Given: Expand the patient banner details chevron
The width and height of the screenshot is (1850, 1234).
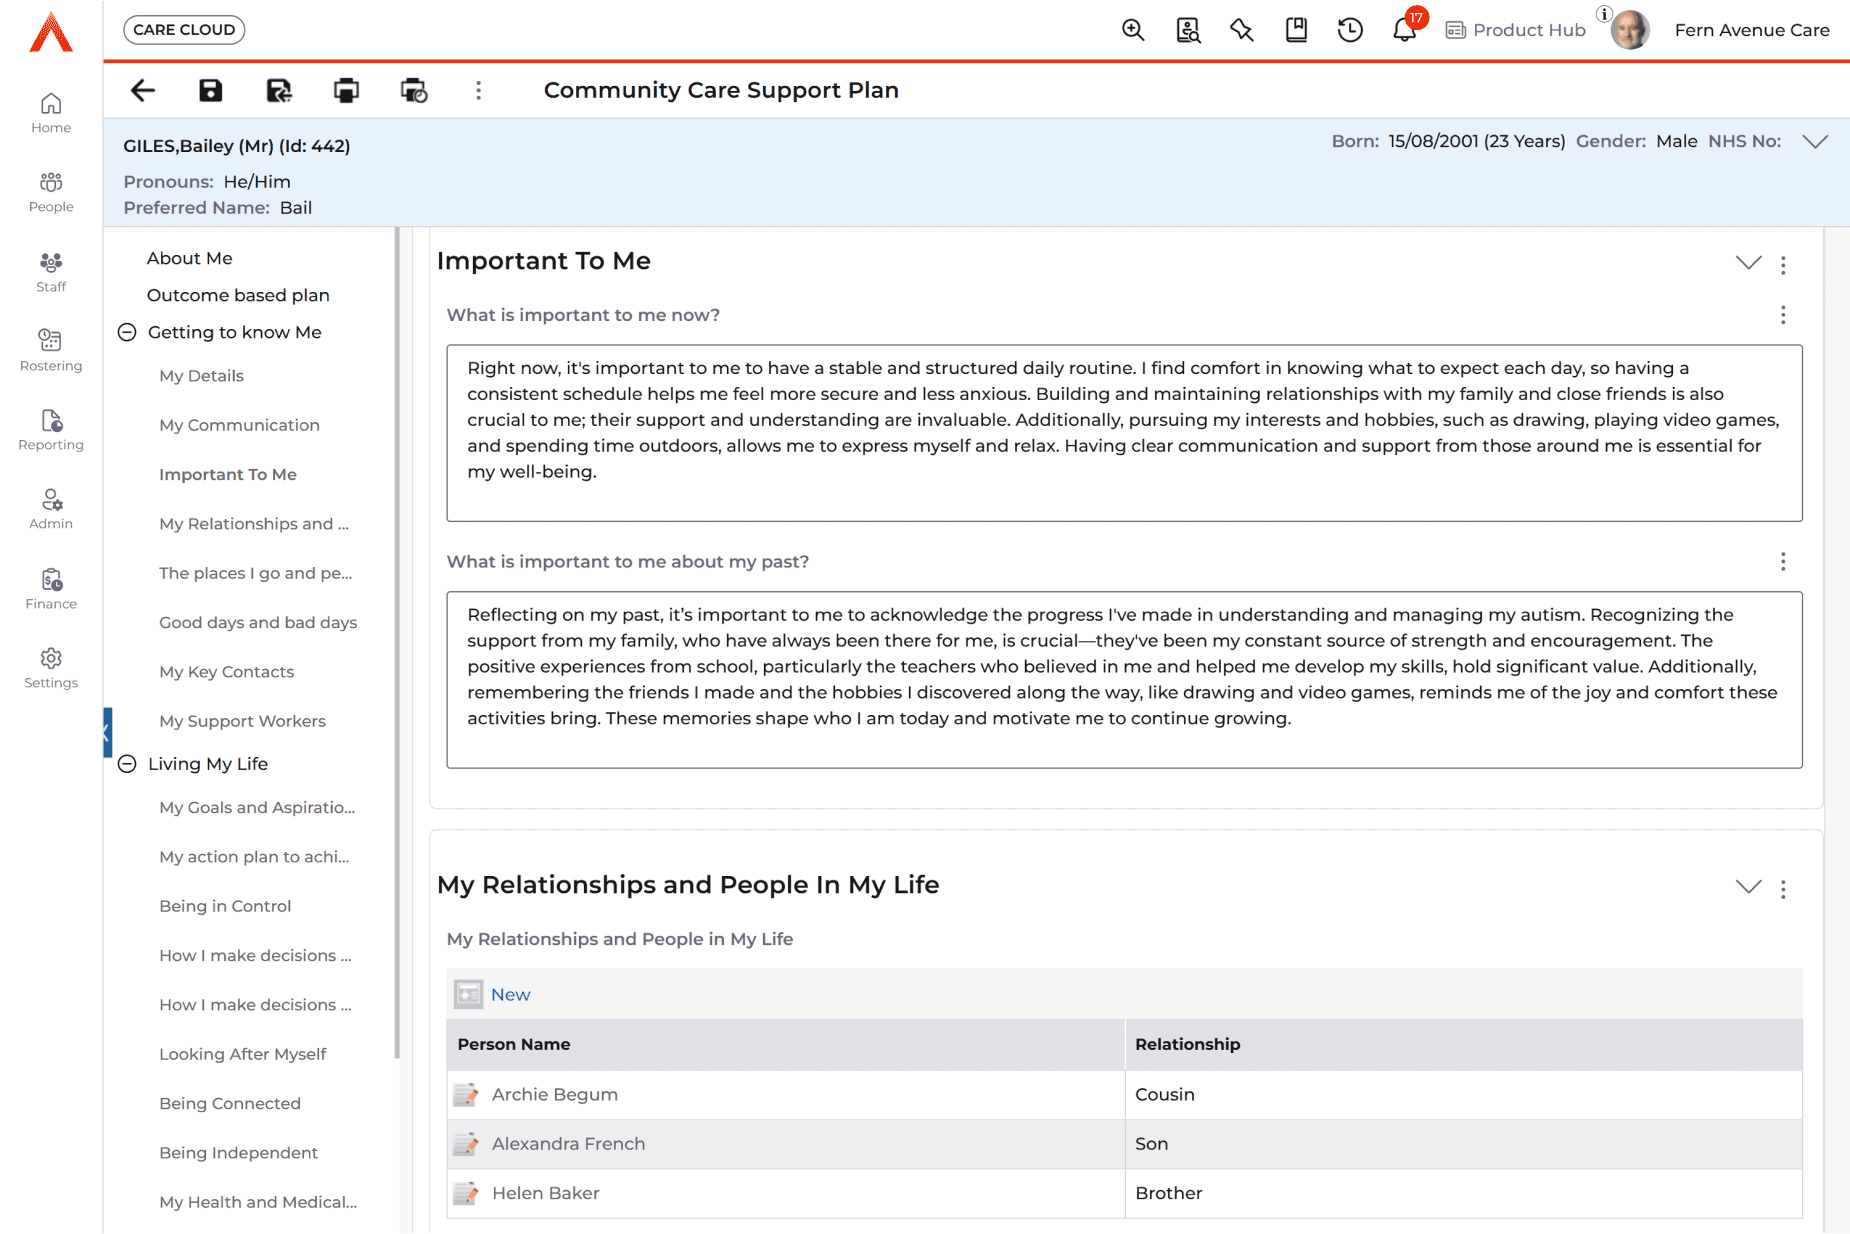Looking at the screenshot, I should point(1815,142).
